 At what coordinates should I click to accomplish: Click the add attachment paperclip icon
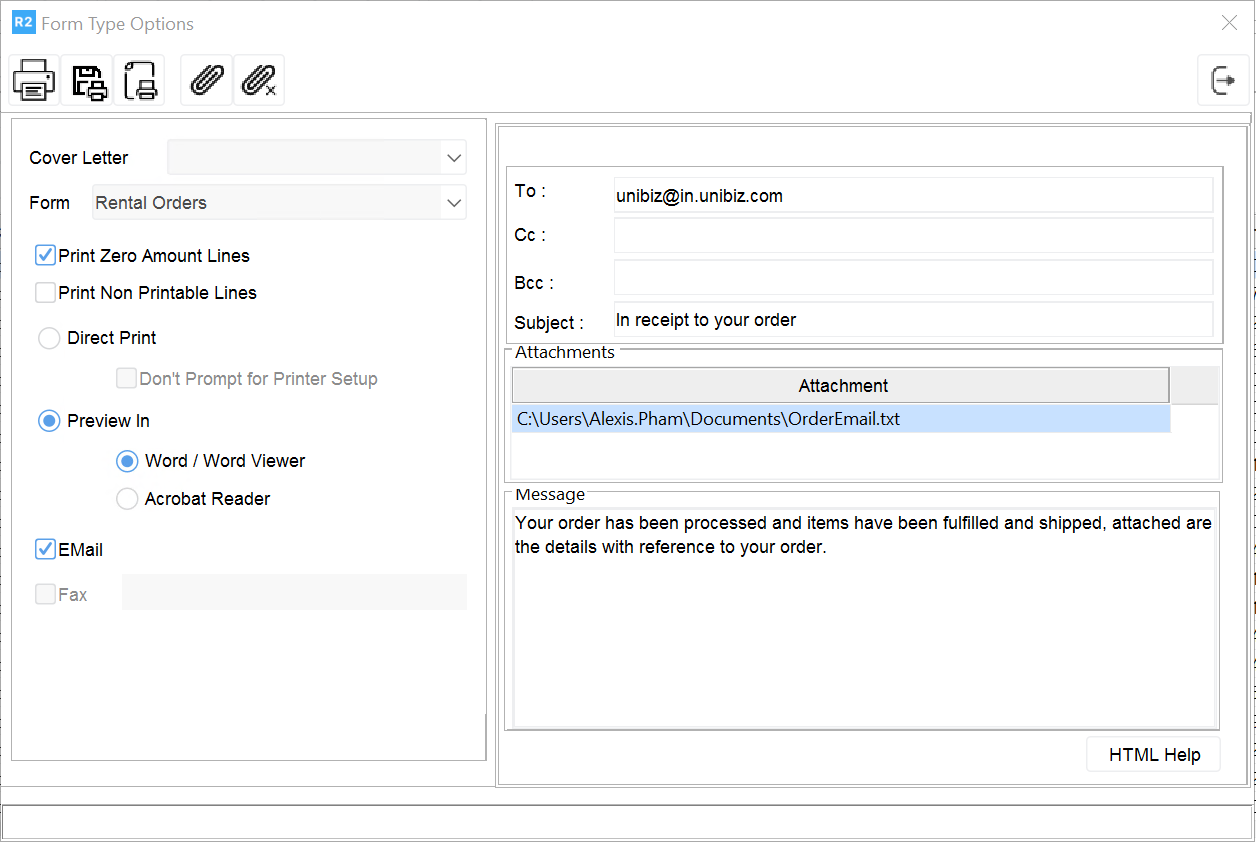(x=206, y=80)
